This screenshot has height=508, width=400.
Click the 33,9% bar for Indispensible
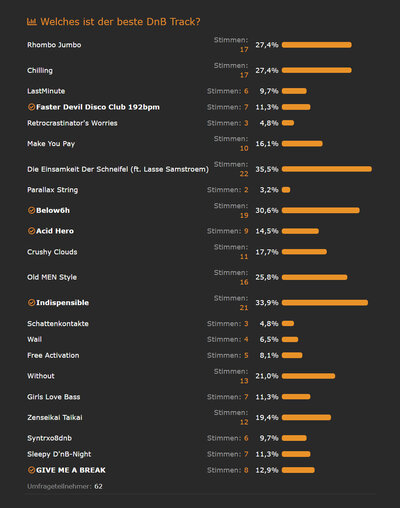325,303
